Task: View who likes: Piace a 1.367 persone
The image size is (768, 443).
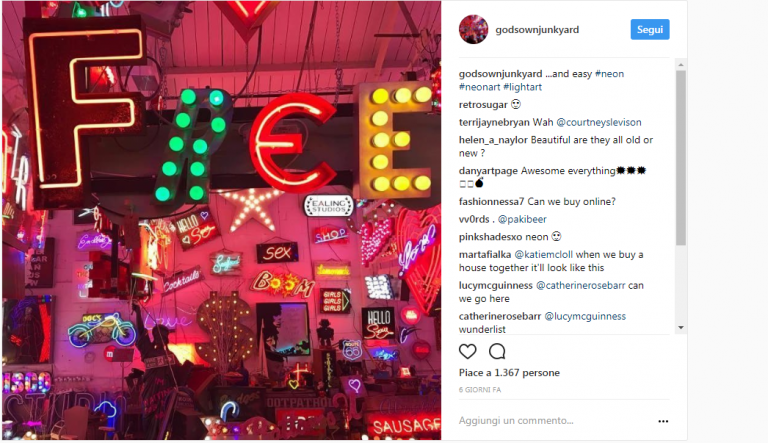Action: (509, 372)
